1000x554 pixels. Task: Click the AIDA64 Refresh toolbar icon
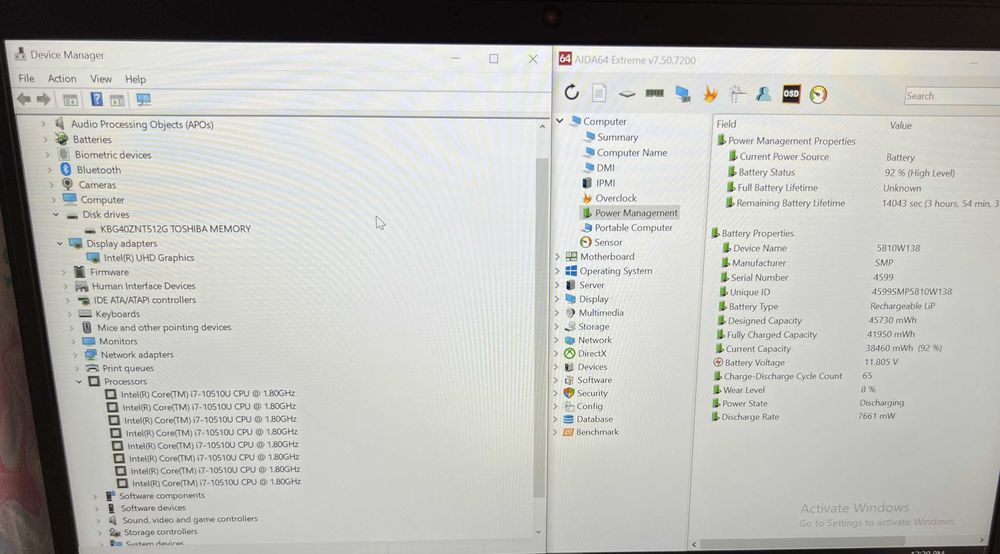pyautogui.click(x=571, y=92)
